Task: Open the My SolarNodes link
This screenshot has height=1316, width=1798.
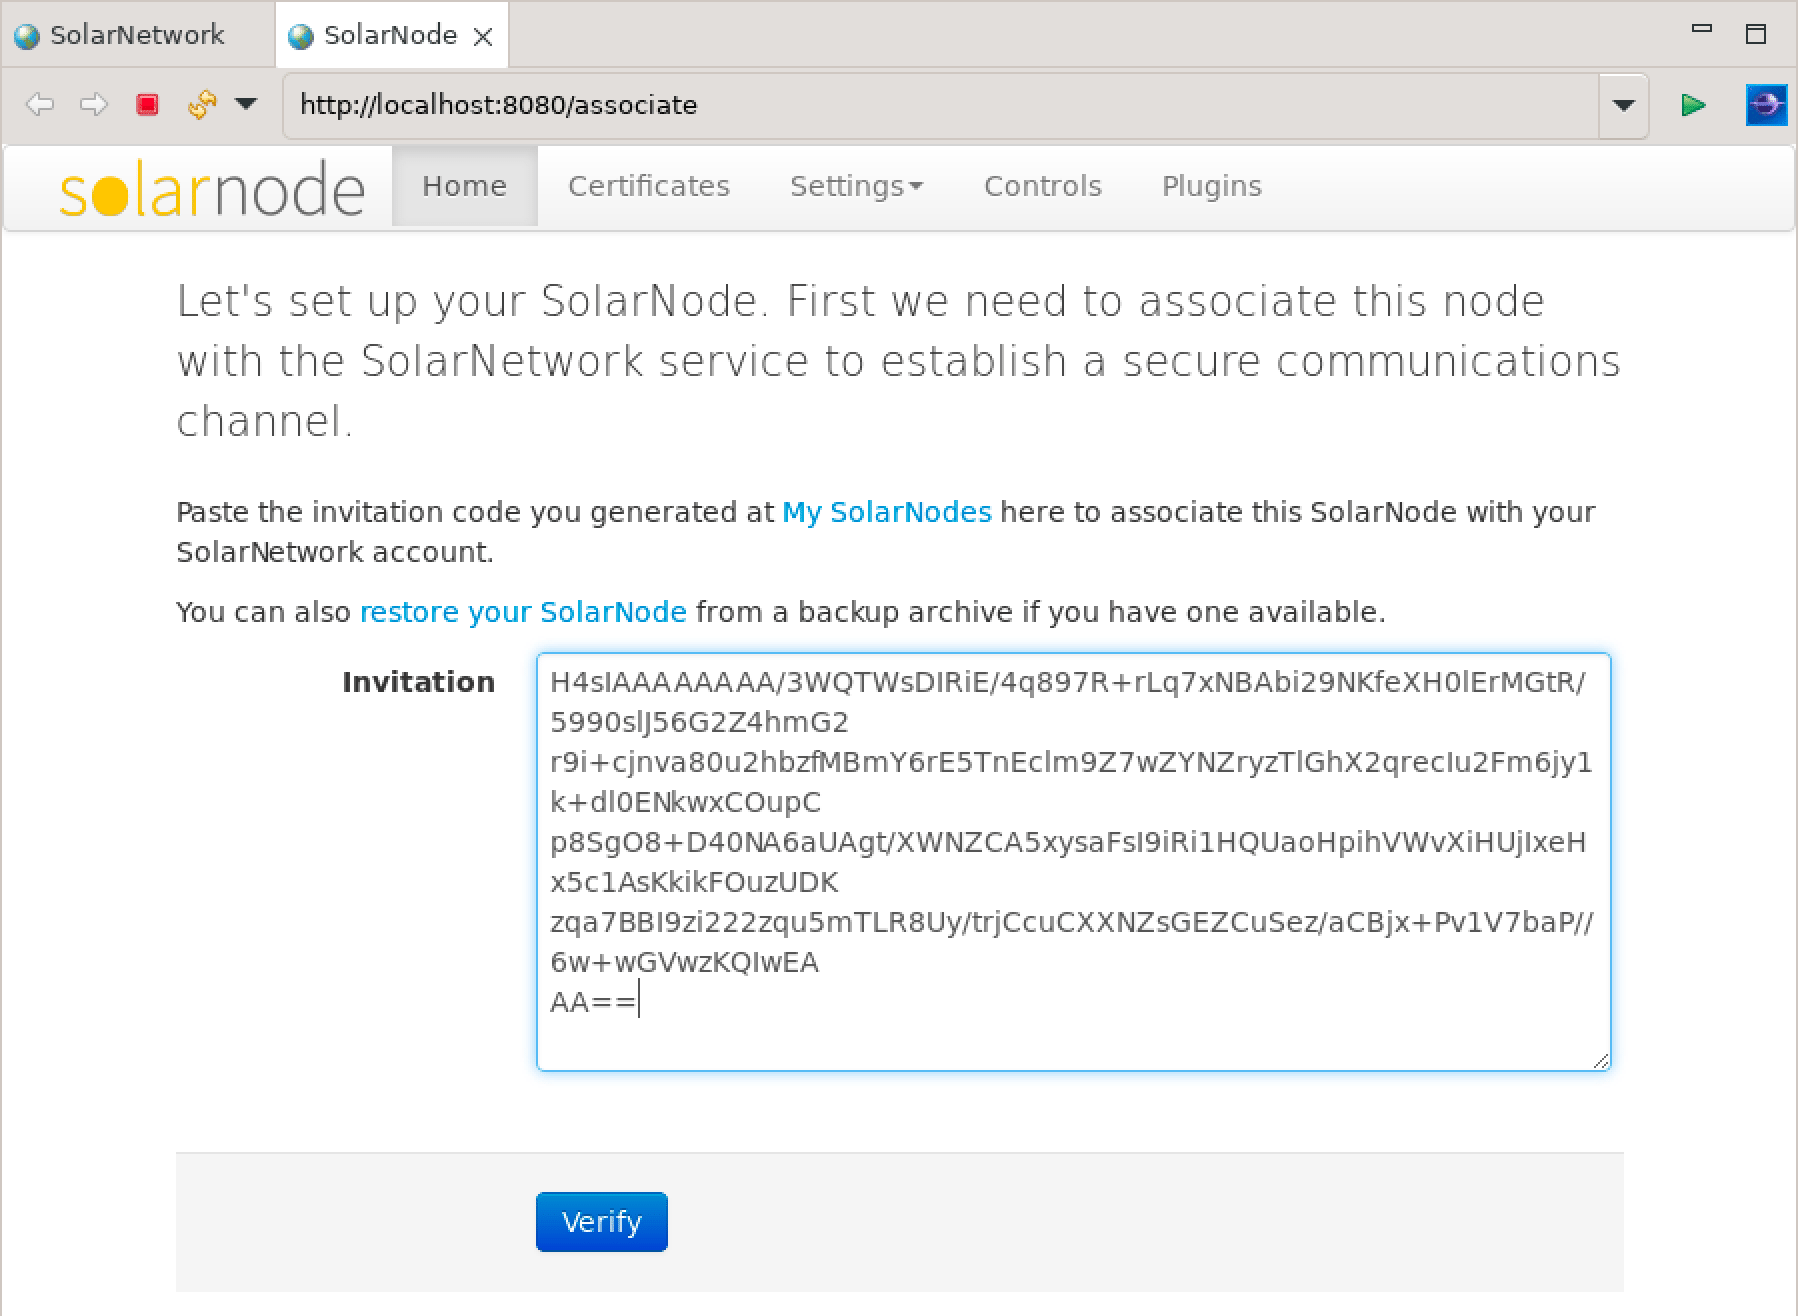Action: pos(886,512)
